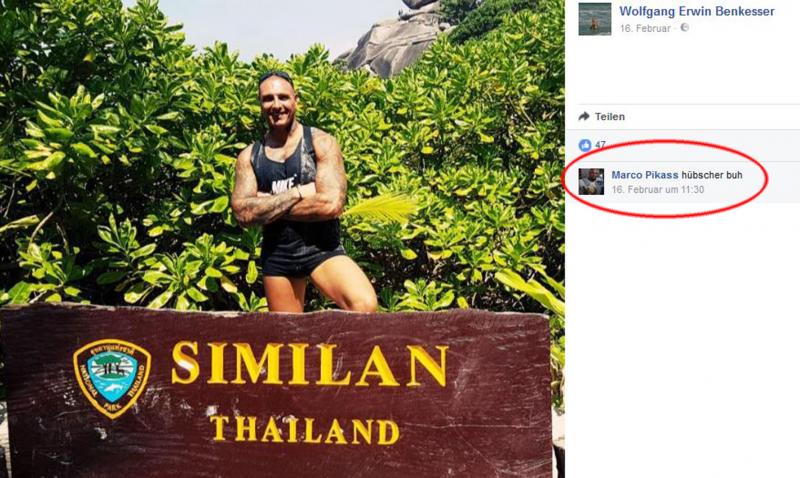Click the Teilen share text
800x478 pixels.
tap(610, 116)
